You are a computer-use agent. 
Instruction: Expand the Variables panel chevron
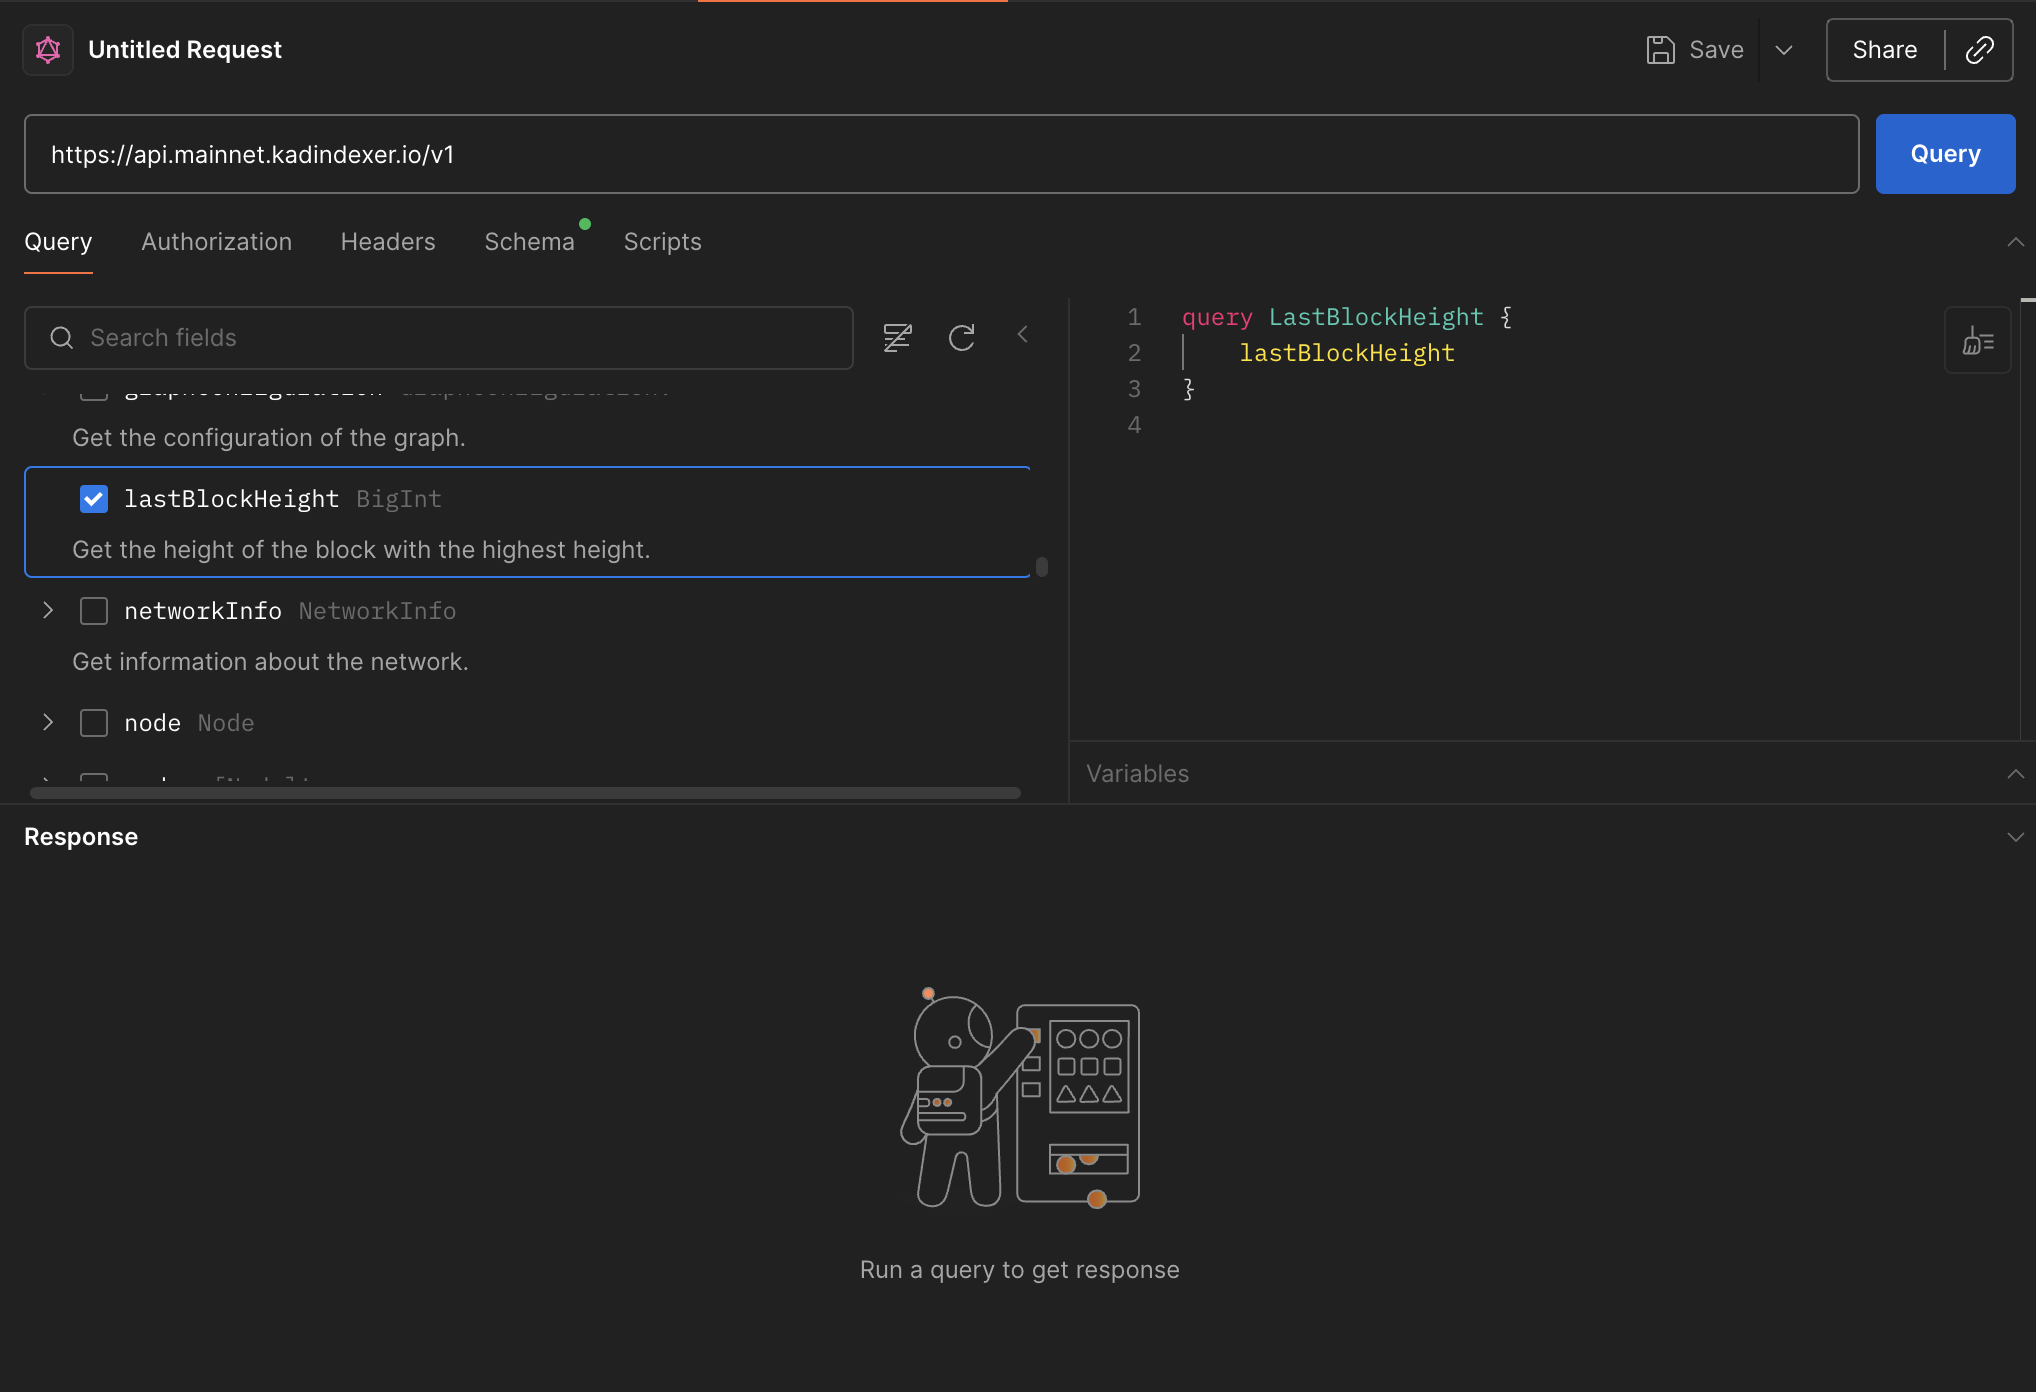(x=2015, y=774)
